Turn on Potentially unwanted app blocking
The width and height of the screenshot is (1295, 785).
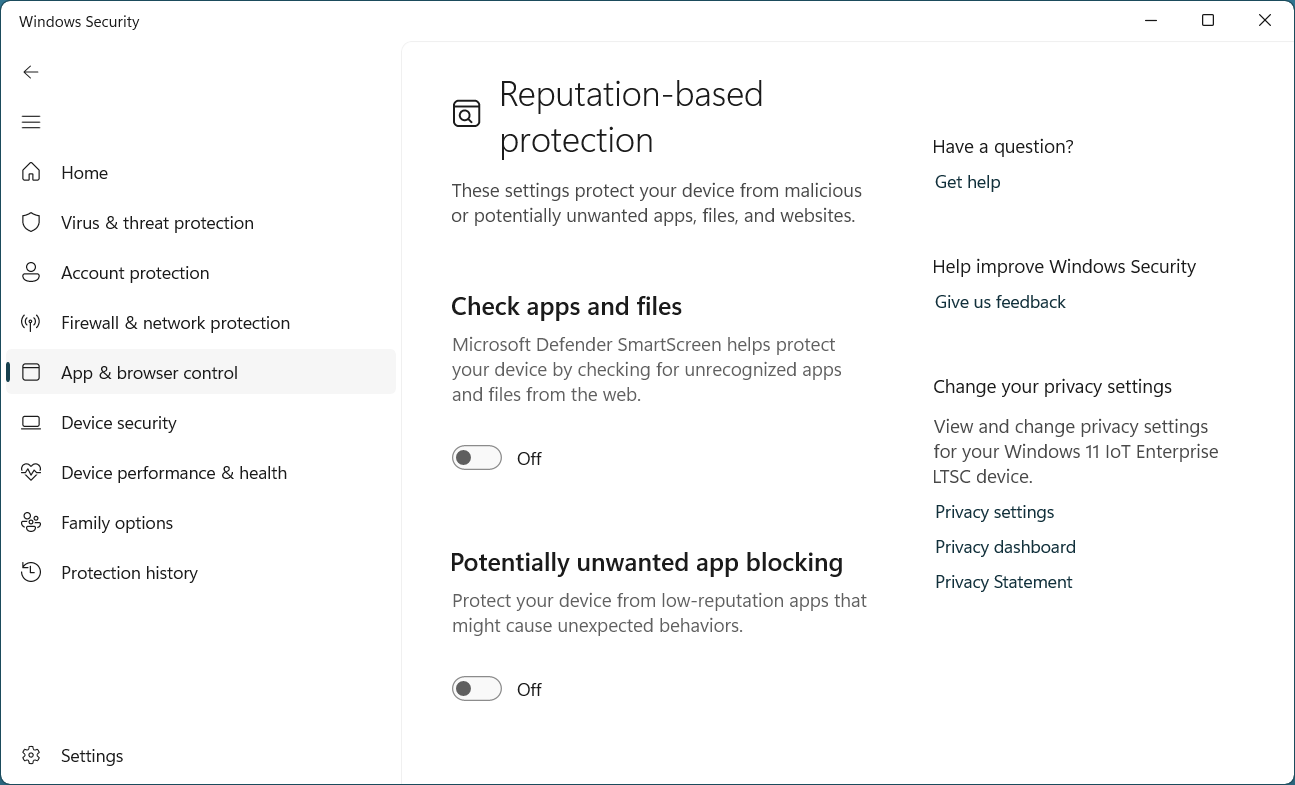pos(477,689)
